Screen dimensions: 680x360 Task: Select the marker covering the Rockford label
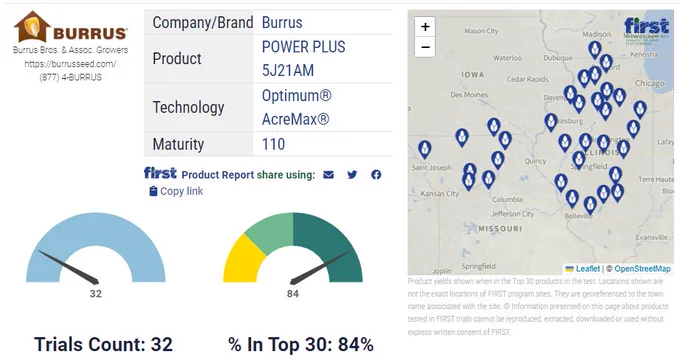point(606,64)
